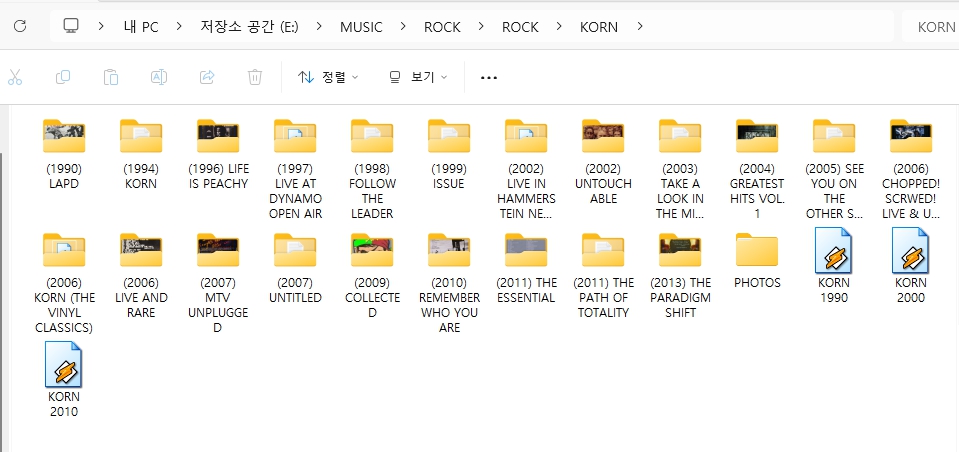This screenshot has height=452, width=959.
Task: Expand chevron after second ROCK breadcrumb
Action: coord(560,26)
